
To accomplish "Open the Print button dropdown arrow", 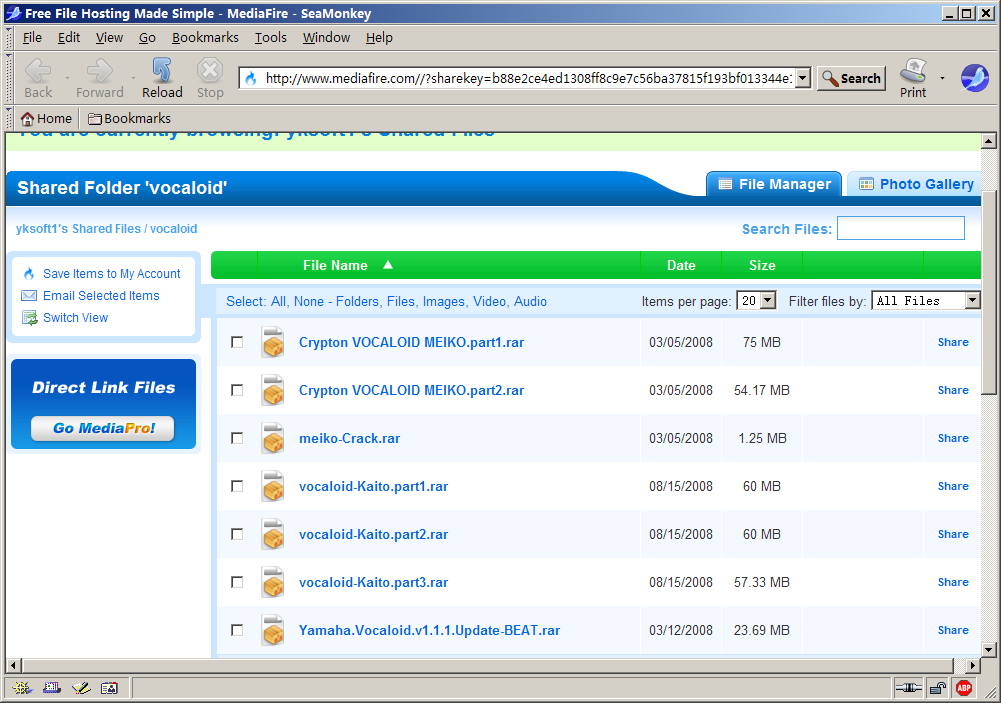I will [x=942, y=78].
